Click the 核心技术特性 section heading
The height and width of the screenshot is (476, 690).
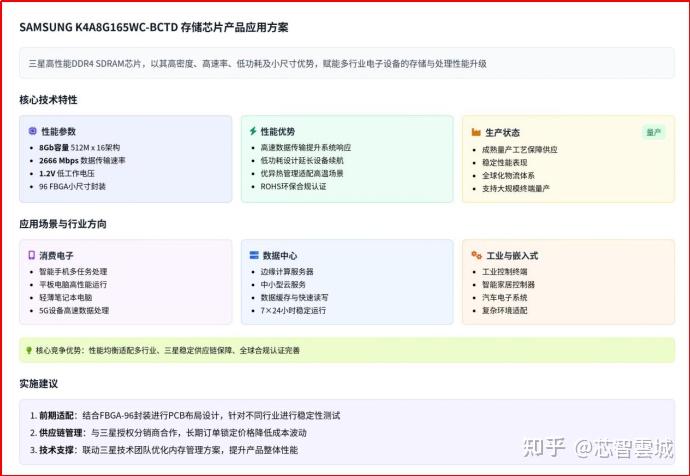48,100
